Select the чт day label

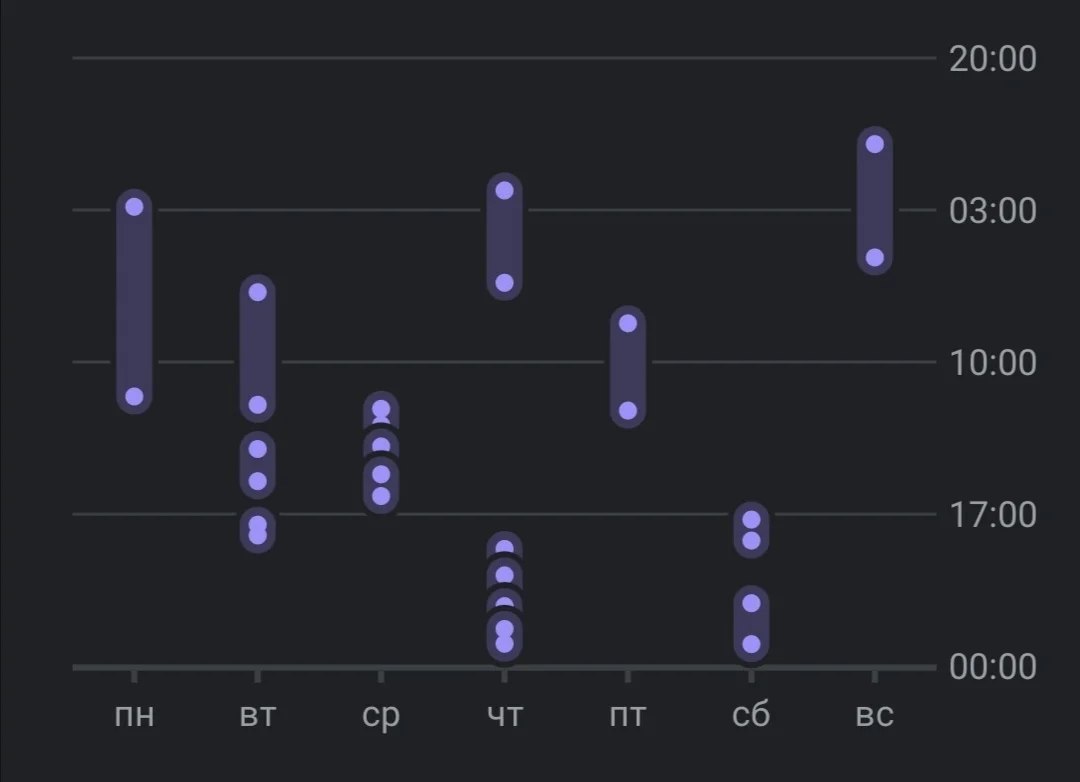coord(504,716)
